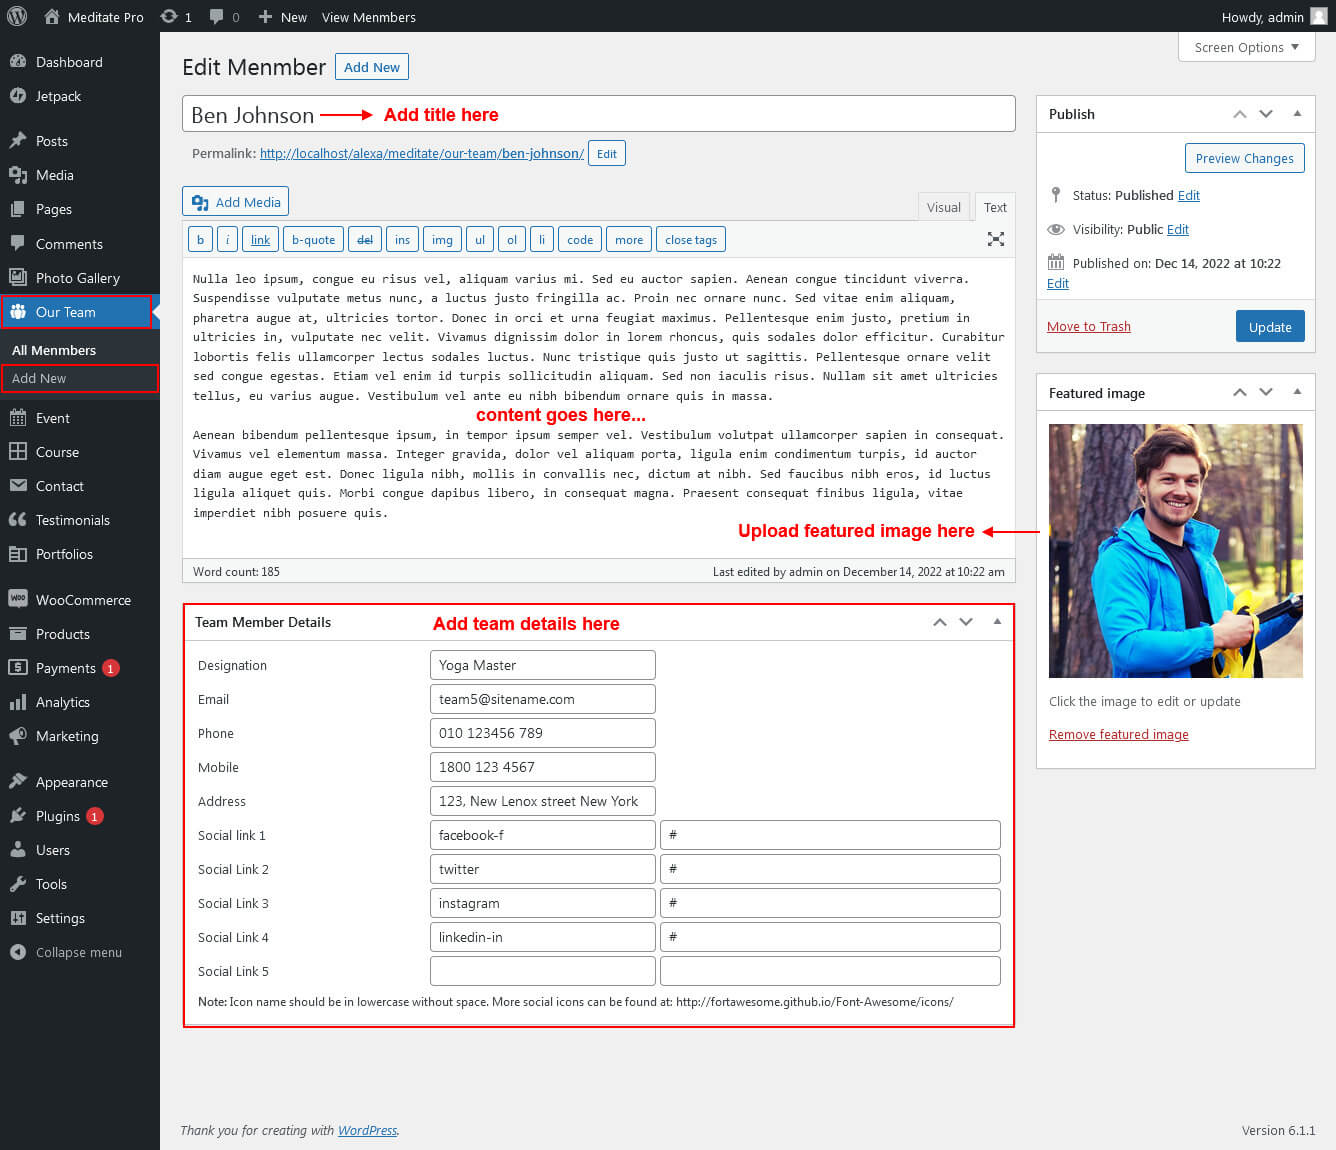This screenshot has width=1336, height=1150.
Task: Click Add New button beside Edit Menmber
Action: tap(372, 67)
